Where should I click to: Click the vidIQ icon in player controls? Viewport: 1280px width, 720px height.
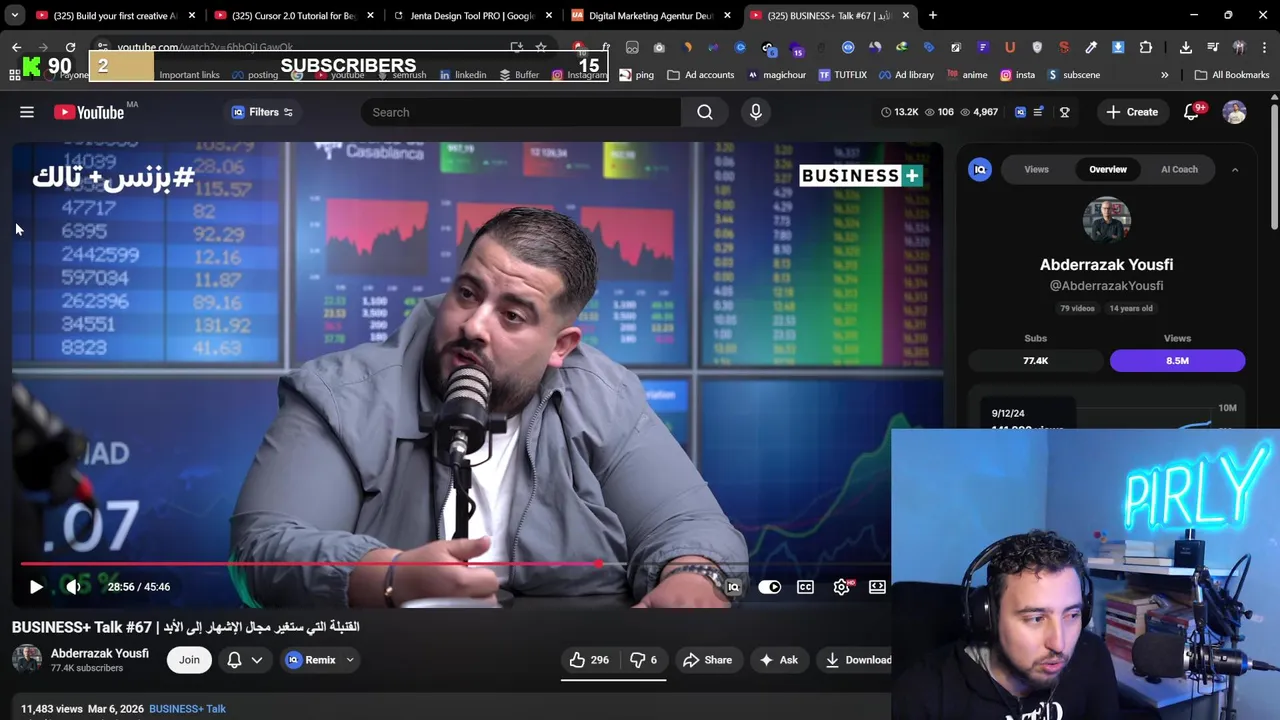pyautogui.click(x=733, y=587)
